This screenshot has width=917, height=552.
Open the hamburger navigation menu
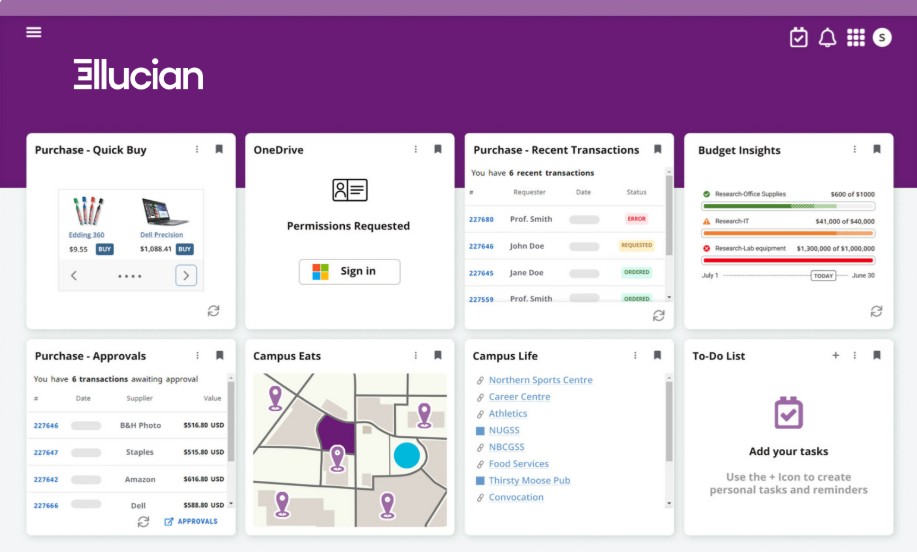[34, 32]
